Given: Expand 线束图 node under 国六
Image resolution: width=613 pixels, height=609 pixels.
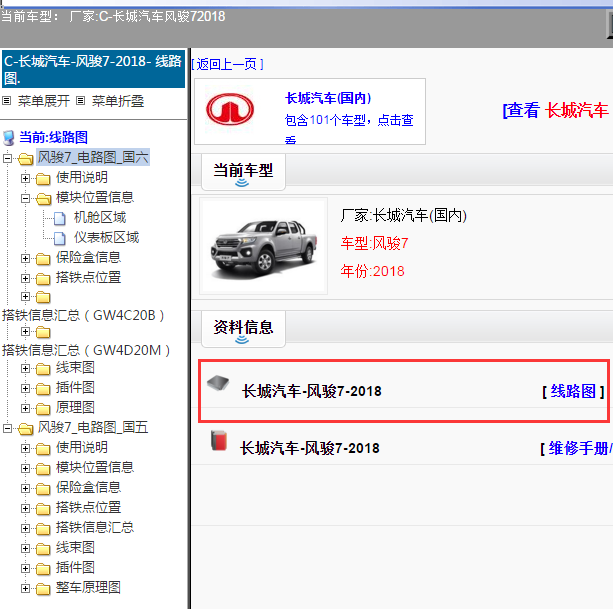Looking at the screenshot, I should pos(25,369).
